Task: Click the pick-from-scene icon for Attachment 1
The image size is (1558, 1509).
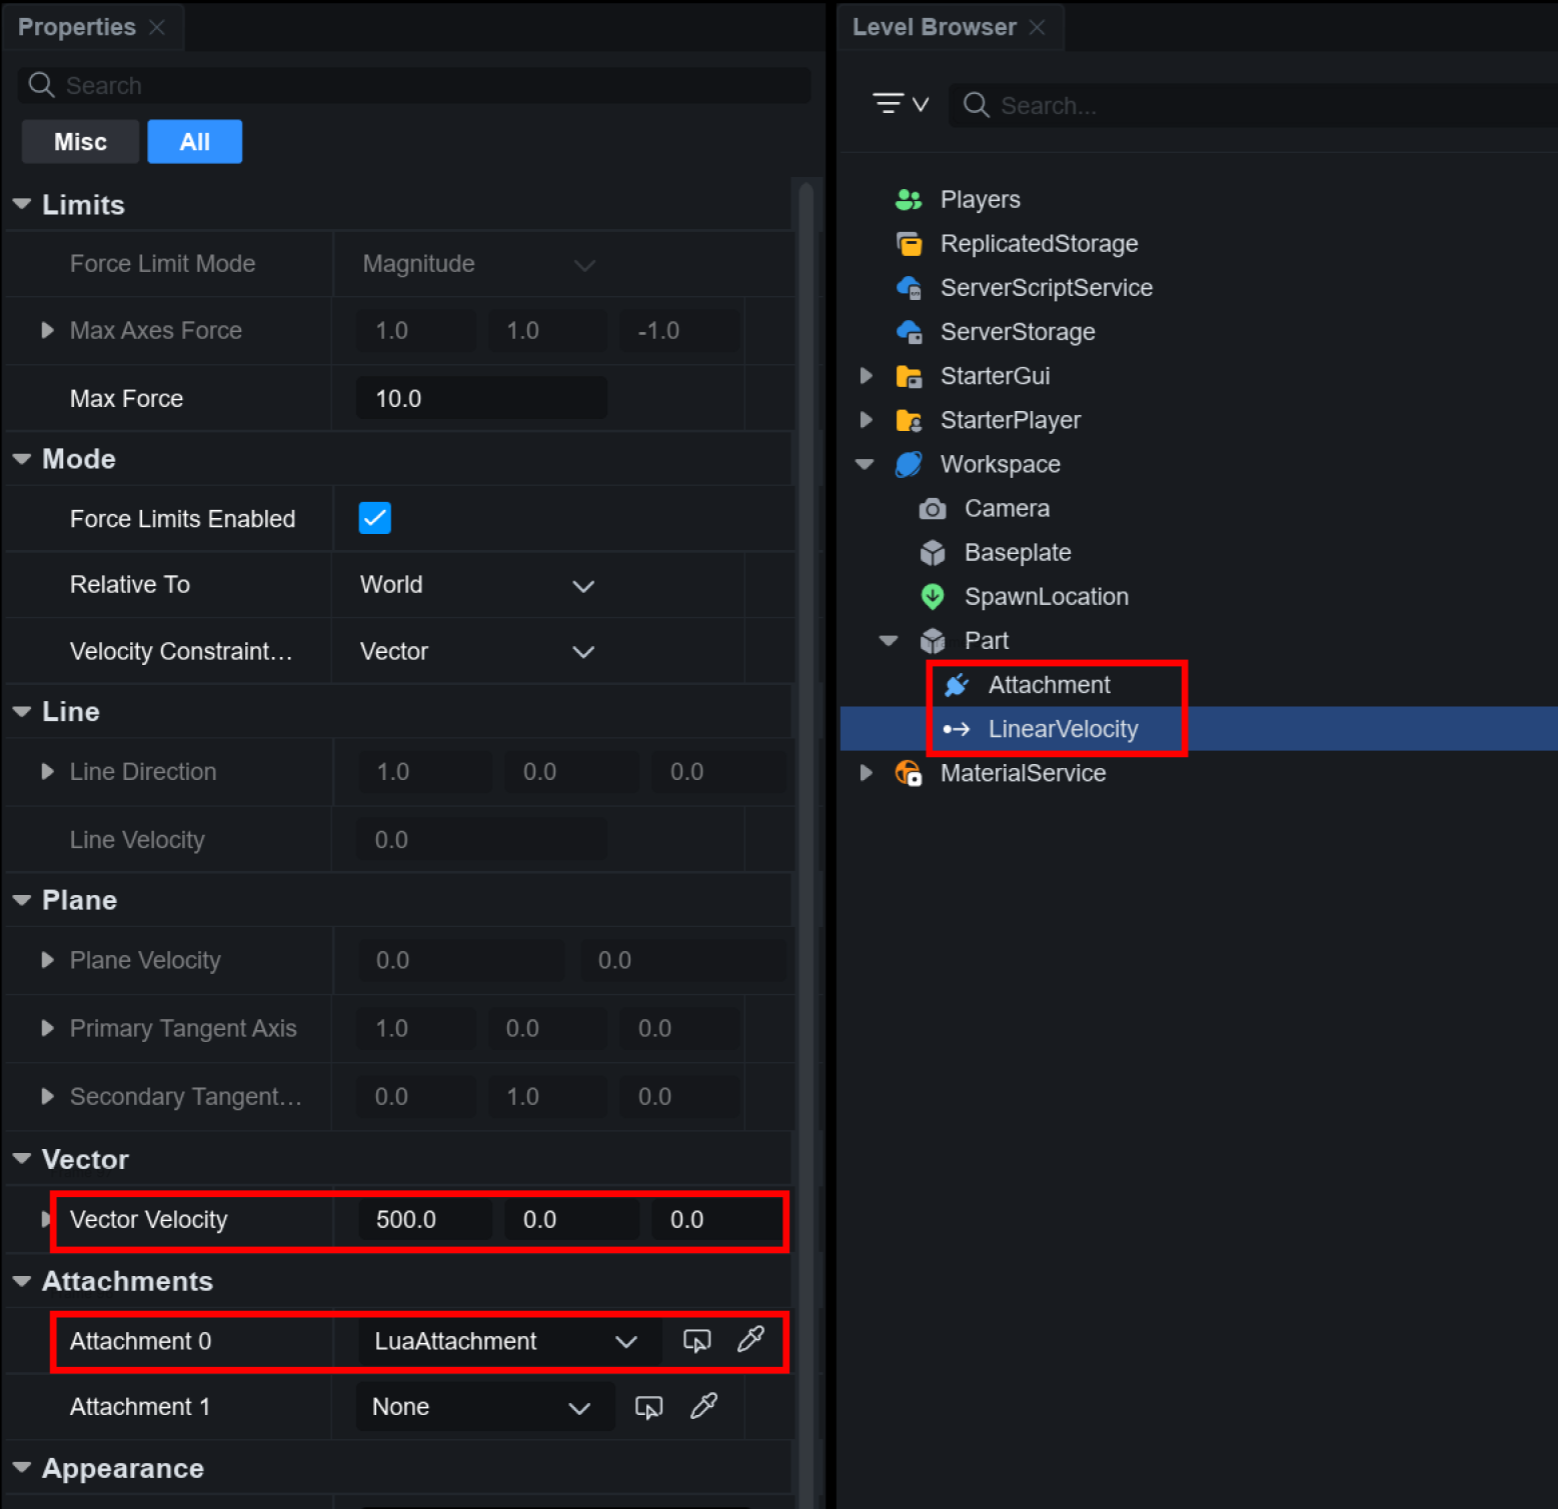Action: coord(649,1407)
